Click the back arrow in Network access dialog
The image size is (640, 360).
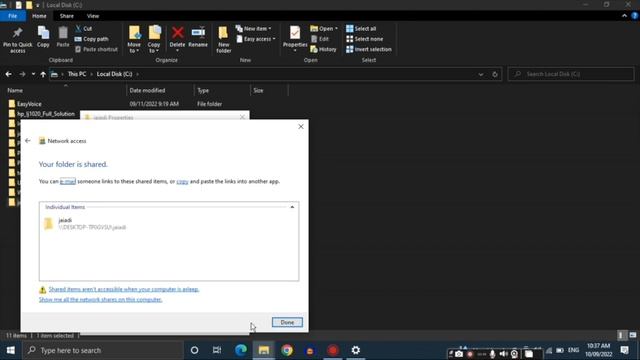tap(28, 141)
